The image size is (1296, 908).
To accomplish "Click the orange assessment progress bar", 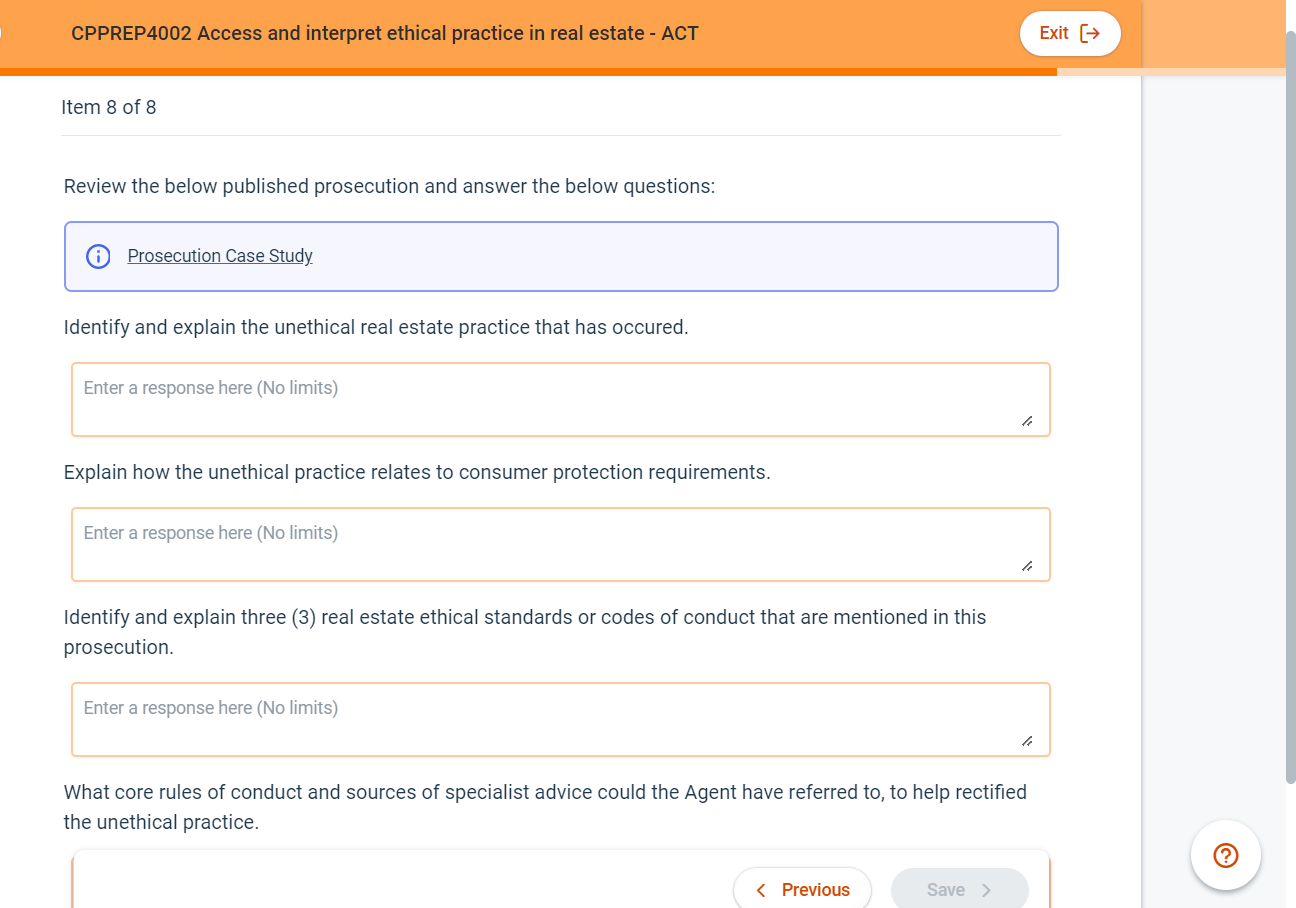I will pyautogui.click(x=528, y=72).
